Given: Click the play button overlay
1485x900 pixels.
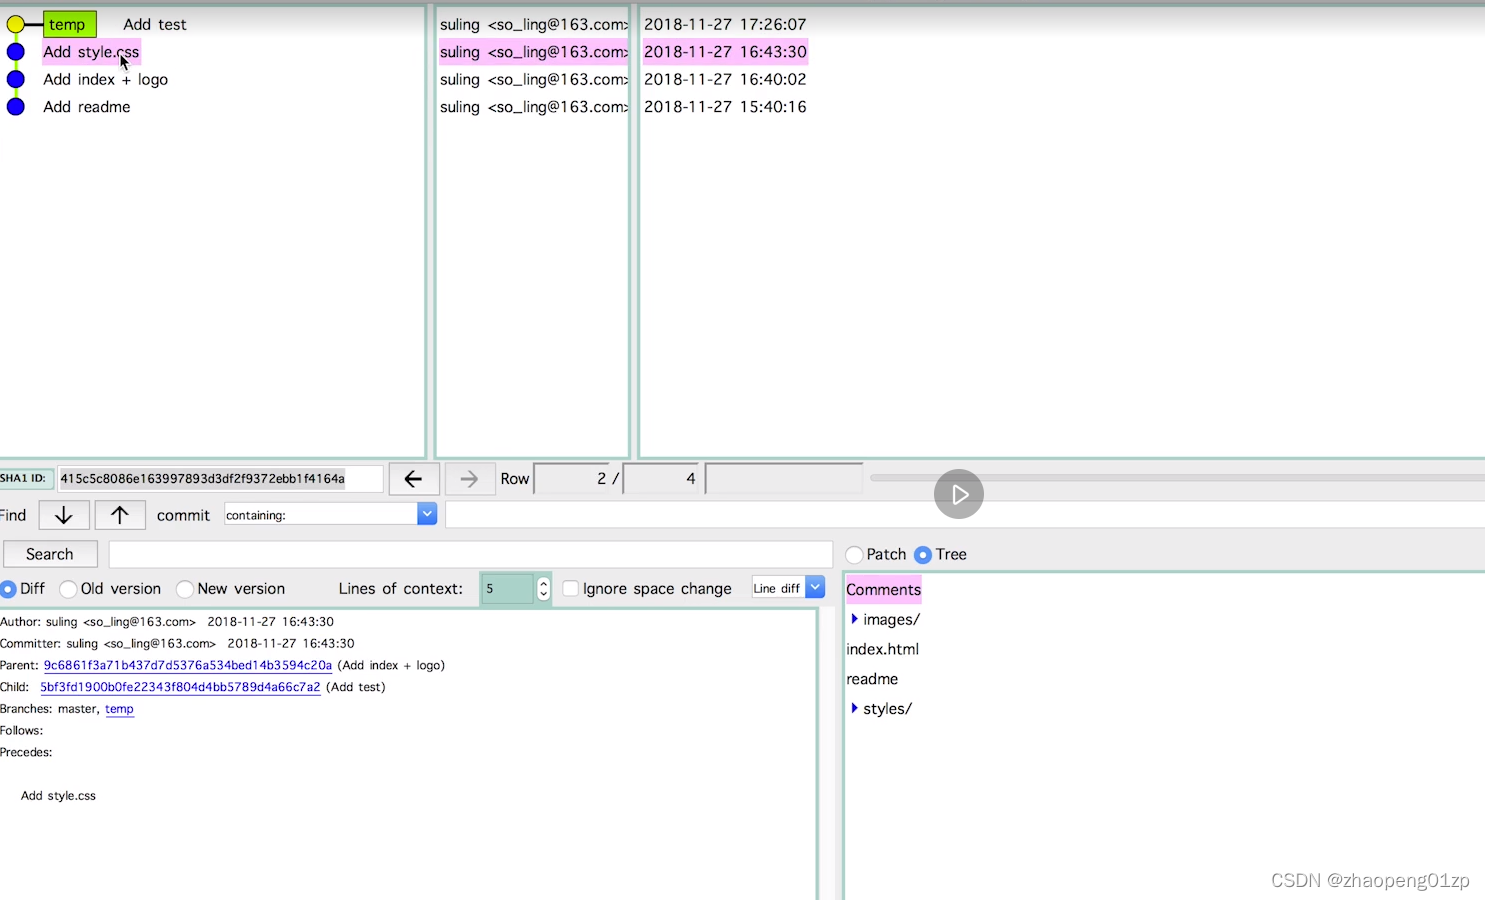Looking at the screenshot, I should [x=959, y=494].
